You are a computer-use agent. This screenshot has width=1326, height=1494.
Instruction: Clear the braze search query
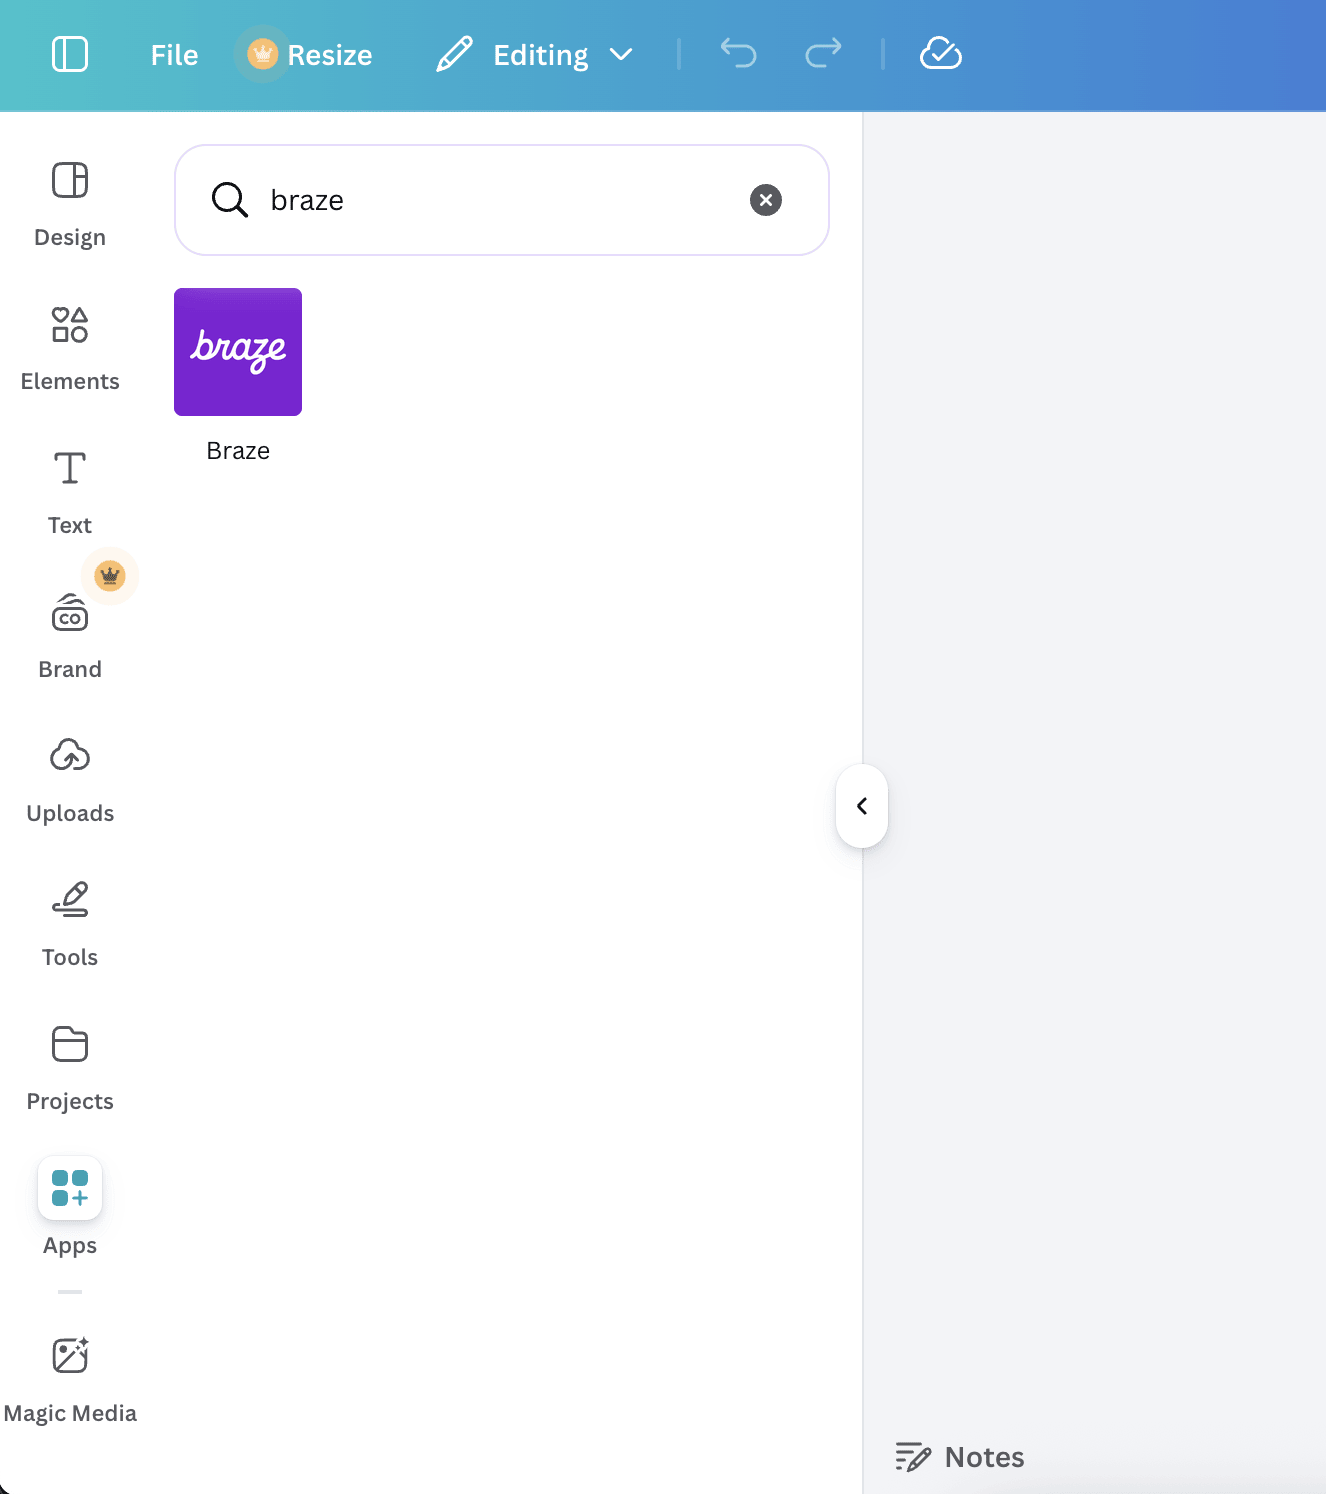point(765,200)
